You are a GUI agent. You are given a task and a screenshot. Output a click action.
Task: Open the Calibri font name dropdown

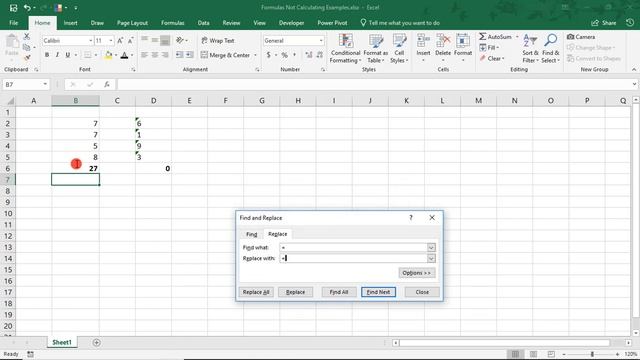(91, 40)
